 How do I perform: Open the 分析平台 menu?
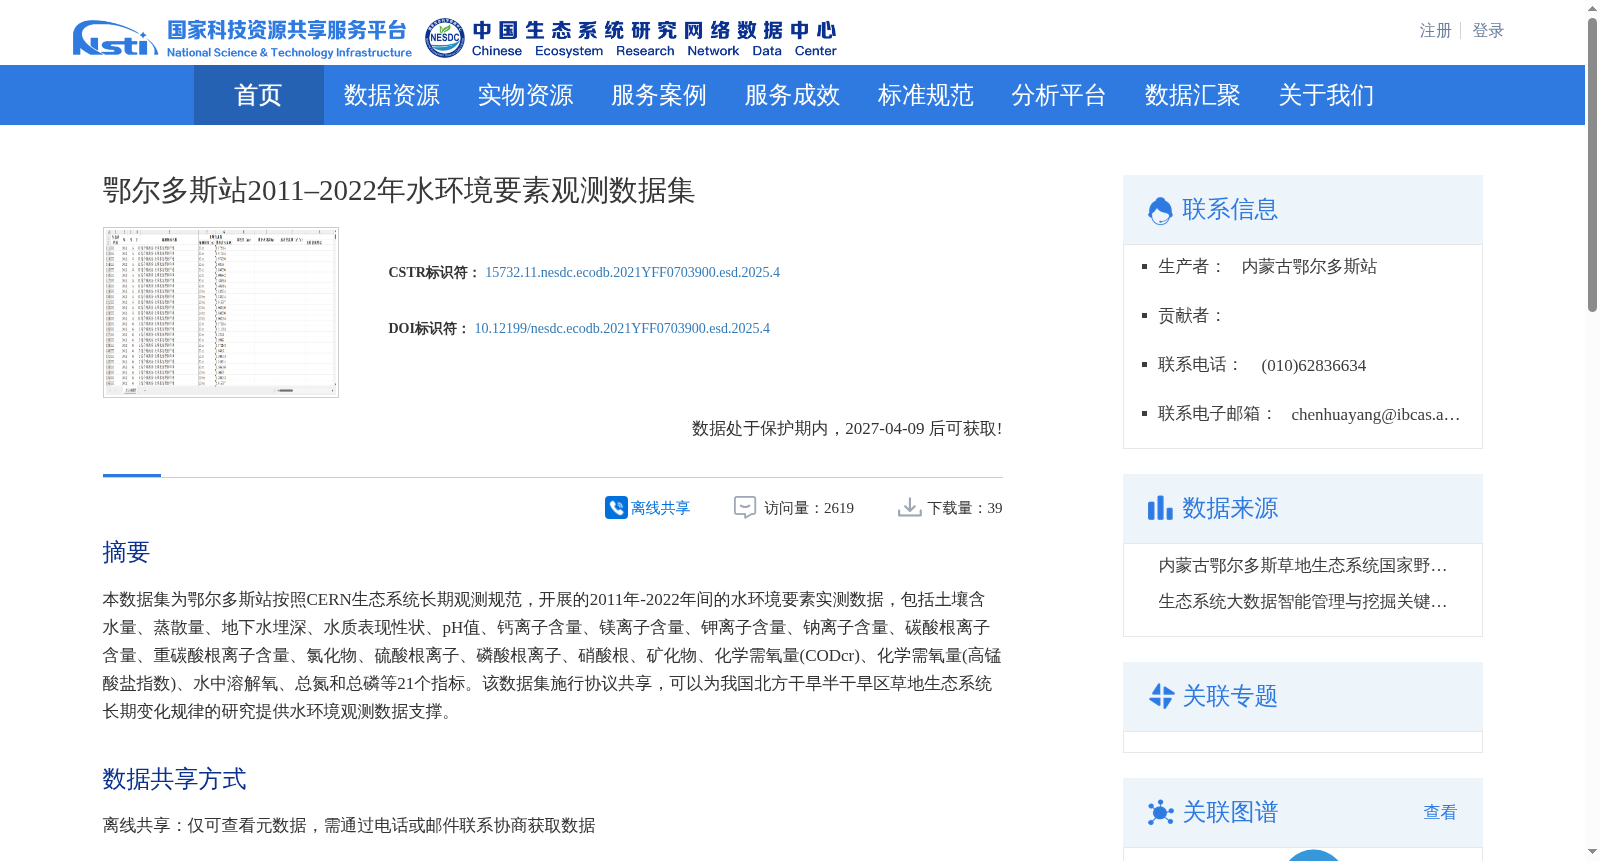(1058, 95)
